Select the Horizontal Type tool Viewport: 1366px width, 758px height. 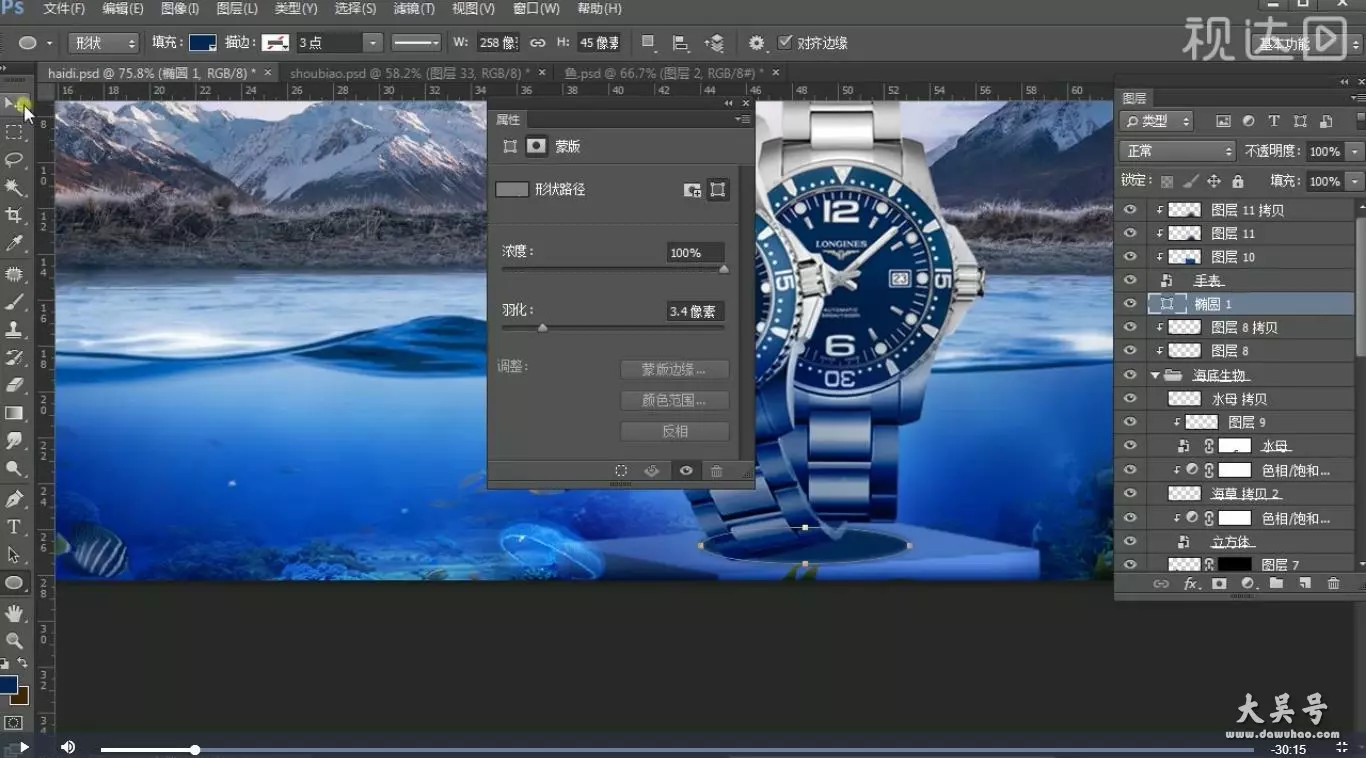(x=14, y=527)
